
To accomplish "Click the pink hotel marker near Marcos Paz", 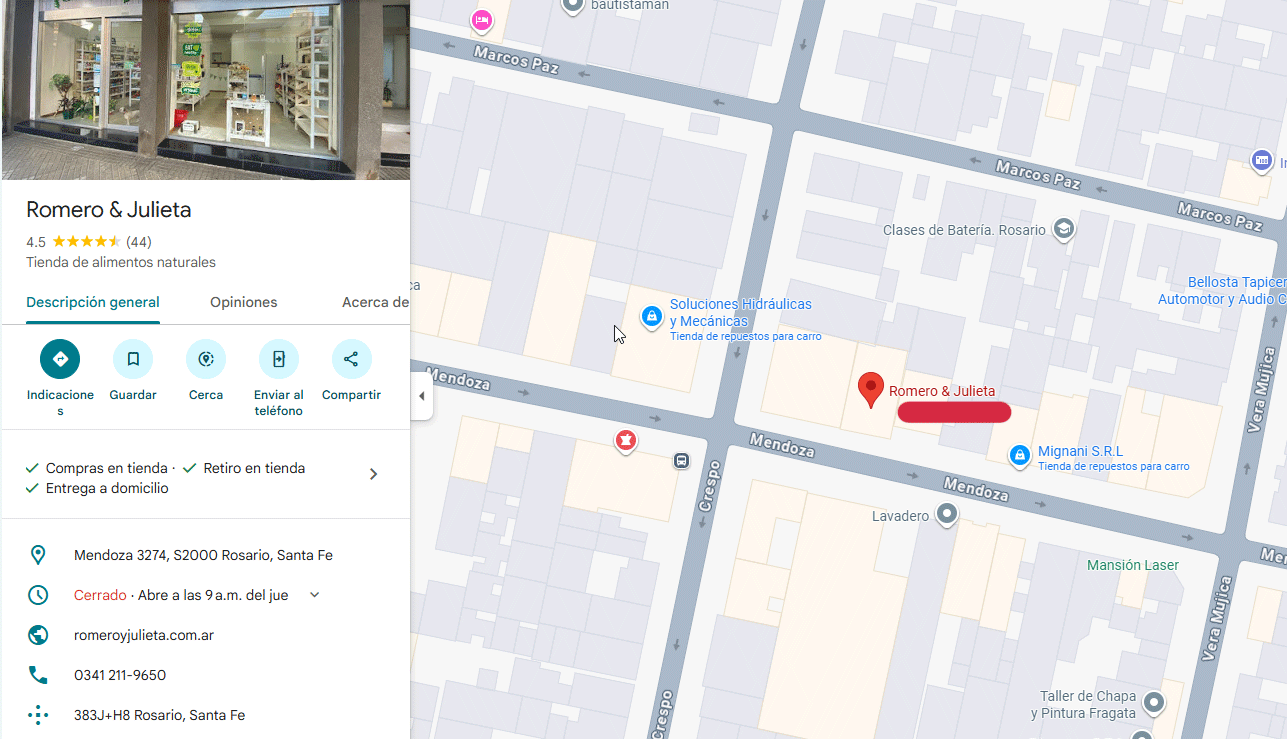I will pos(482,19).
